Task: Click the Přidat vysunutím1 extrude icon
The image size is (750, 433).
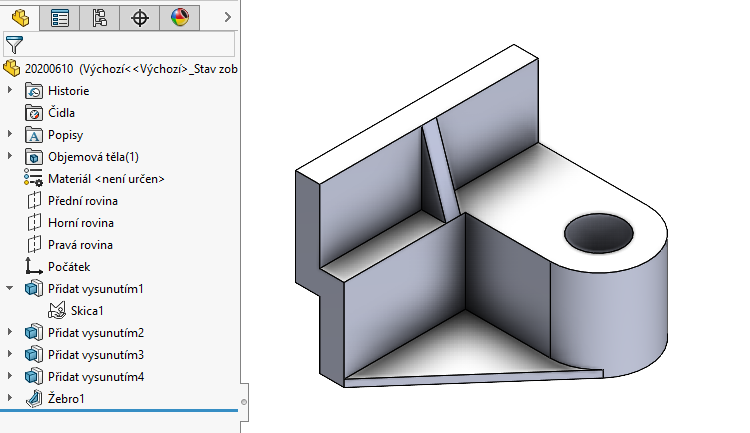Action: click(33, 289)
